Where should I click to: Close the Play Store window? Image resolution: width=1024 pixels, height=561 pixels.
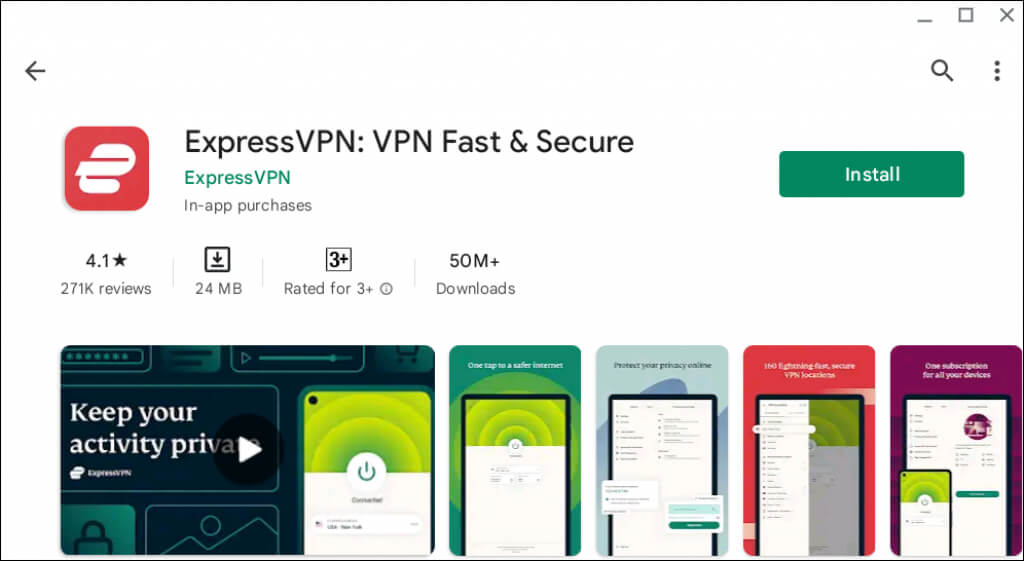(x=1006, y=15)
